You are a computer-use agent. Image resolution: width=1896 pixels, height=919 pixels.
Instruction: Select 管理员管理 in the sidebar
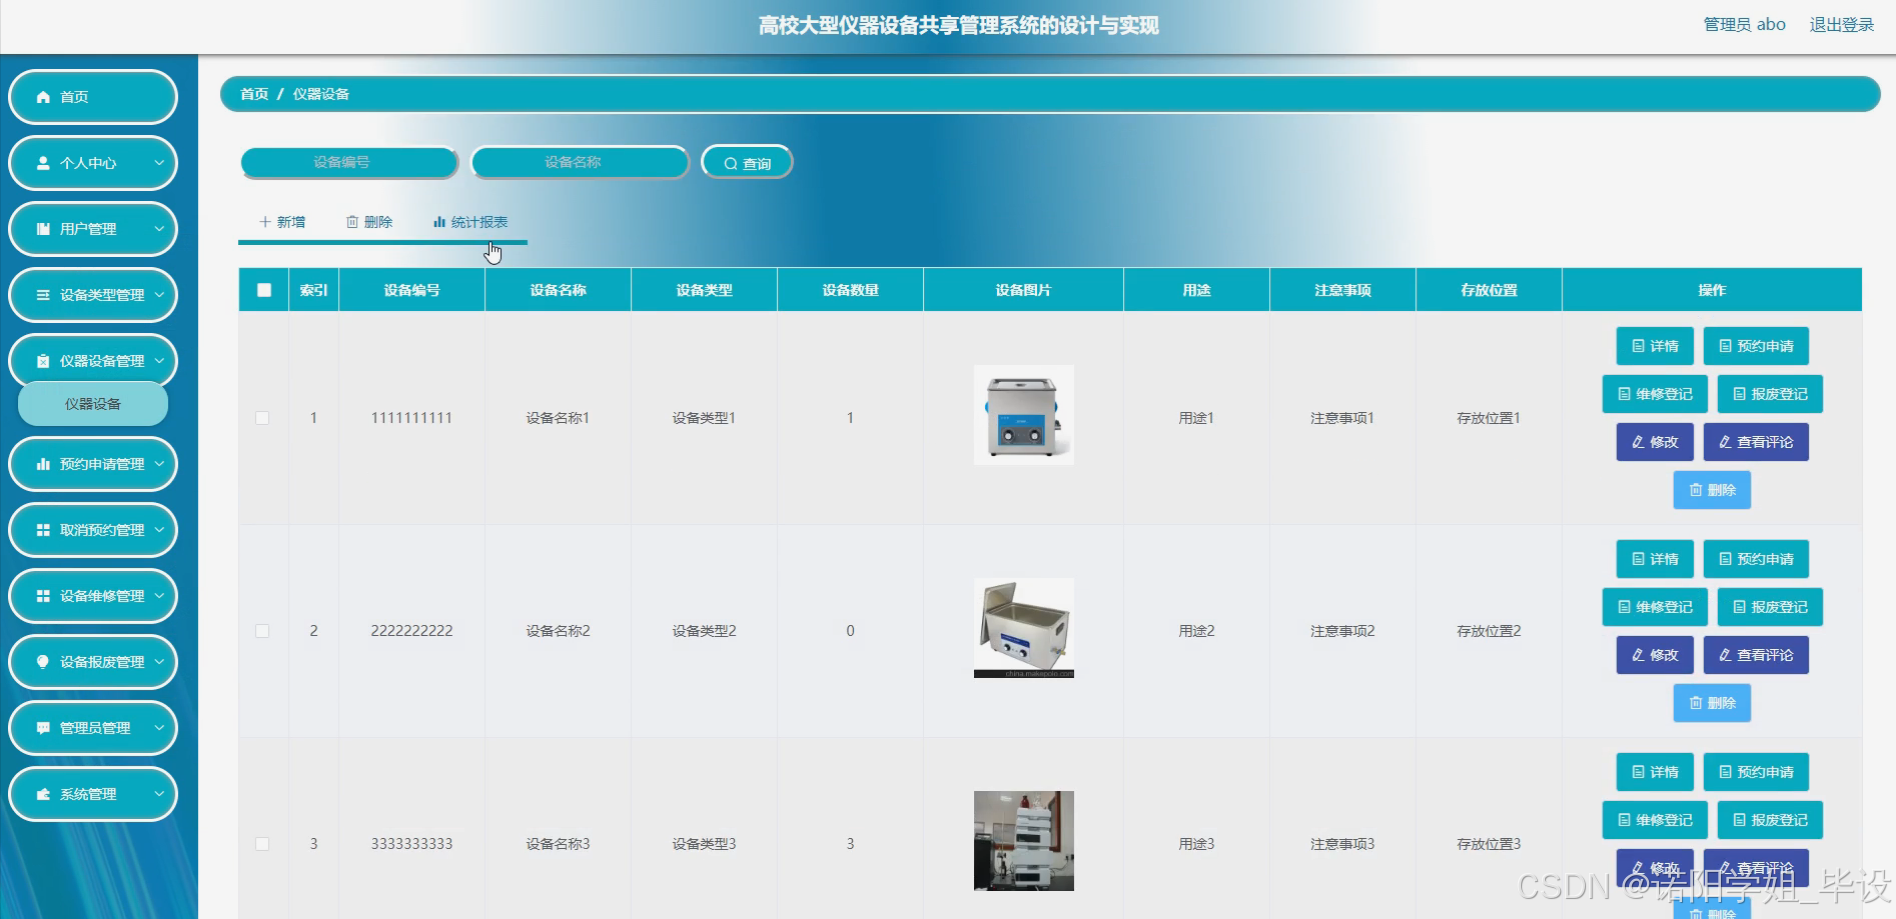point(92,727)
